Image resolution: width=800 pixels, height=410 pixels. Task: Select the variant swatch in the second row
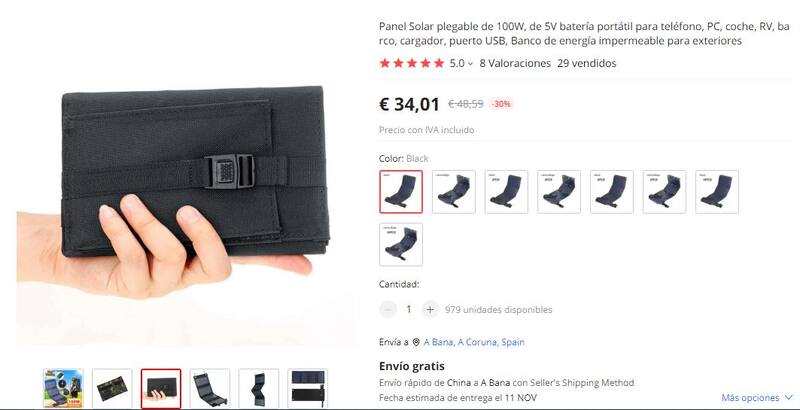pos(401,244)
